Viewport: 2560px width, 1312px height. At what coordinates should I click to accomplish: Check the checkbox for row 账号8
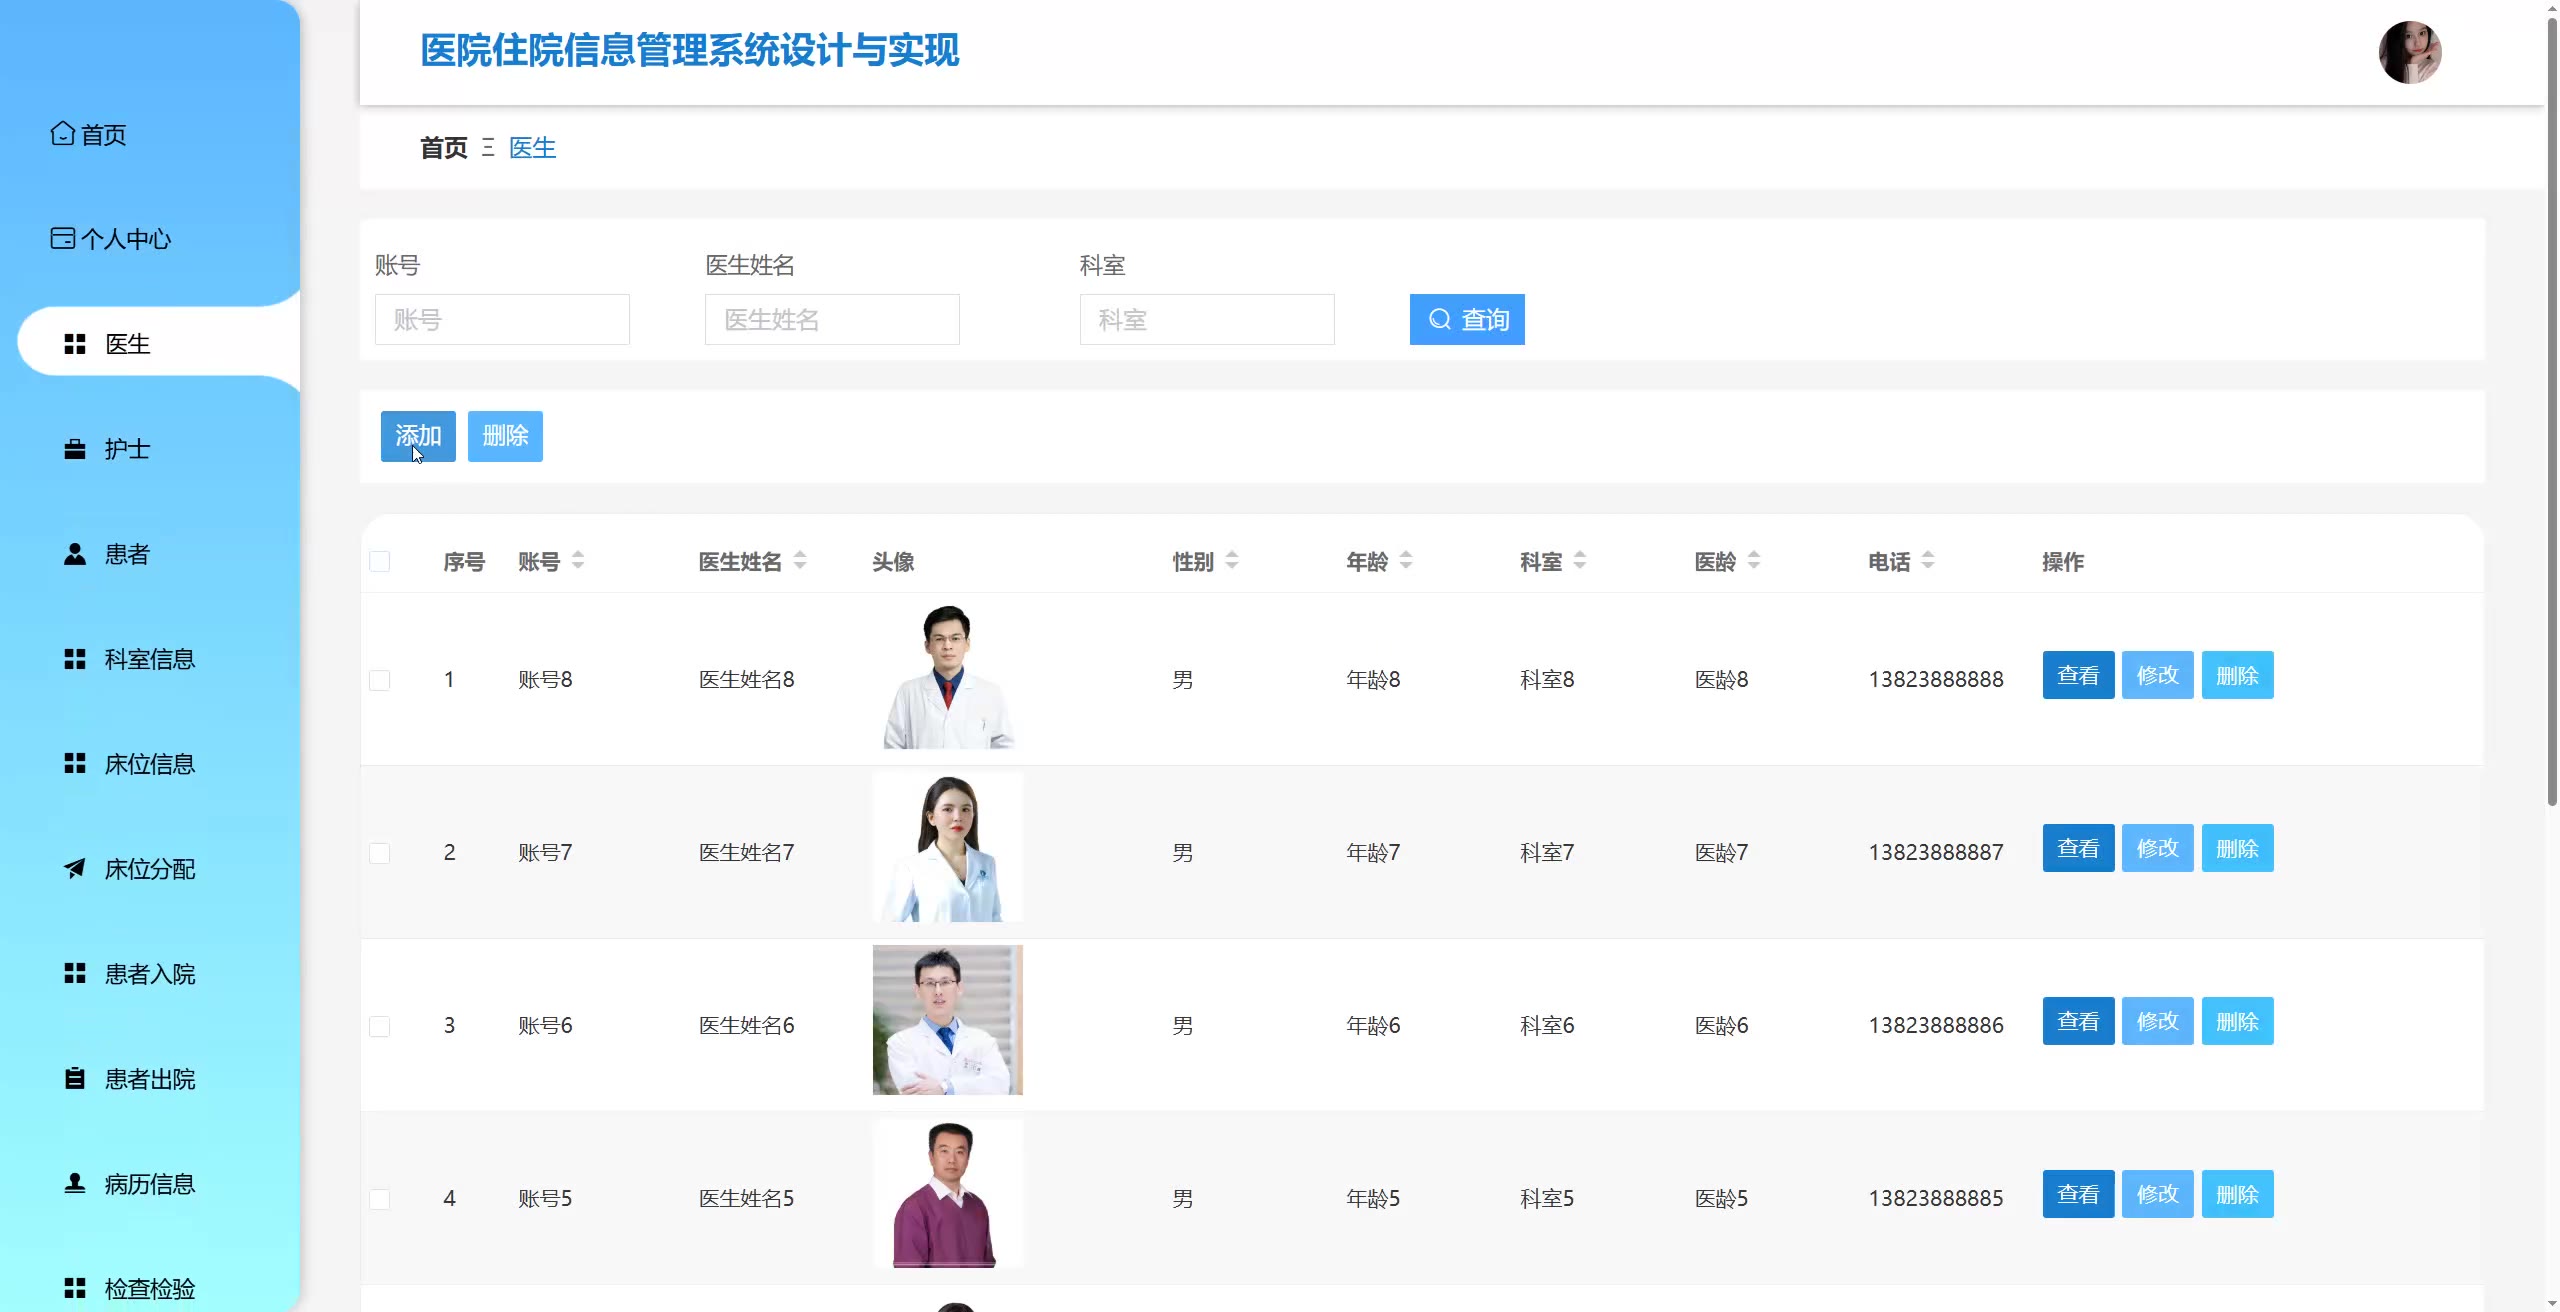[380, 680]
